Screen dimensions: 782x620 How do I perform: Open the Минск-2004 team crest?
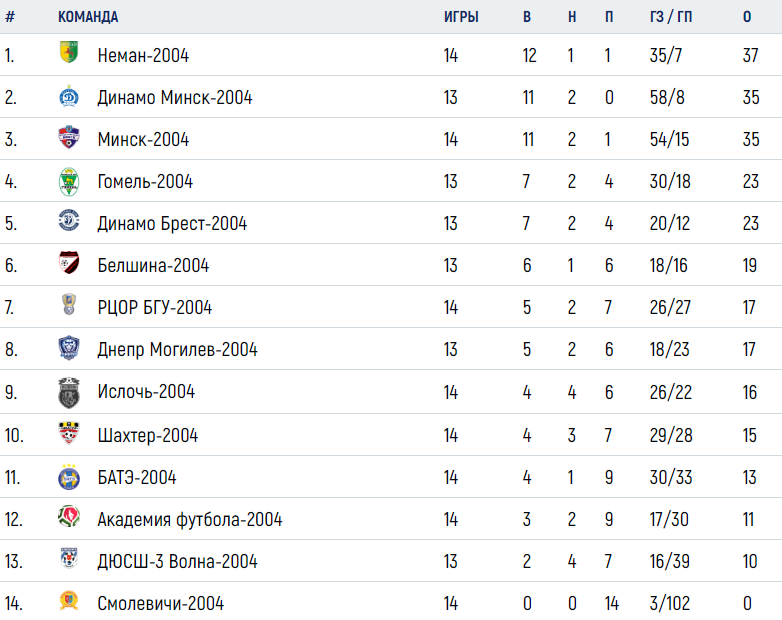coord(69,137)
